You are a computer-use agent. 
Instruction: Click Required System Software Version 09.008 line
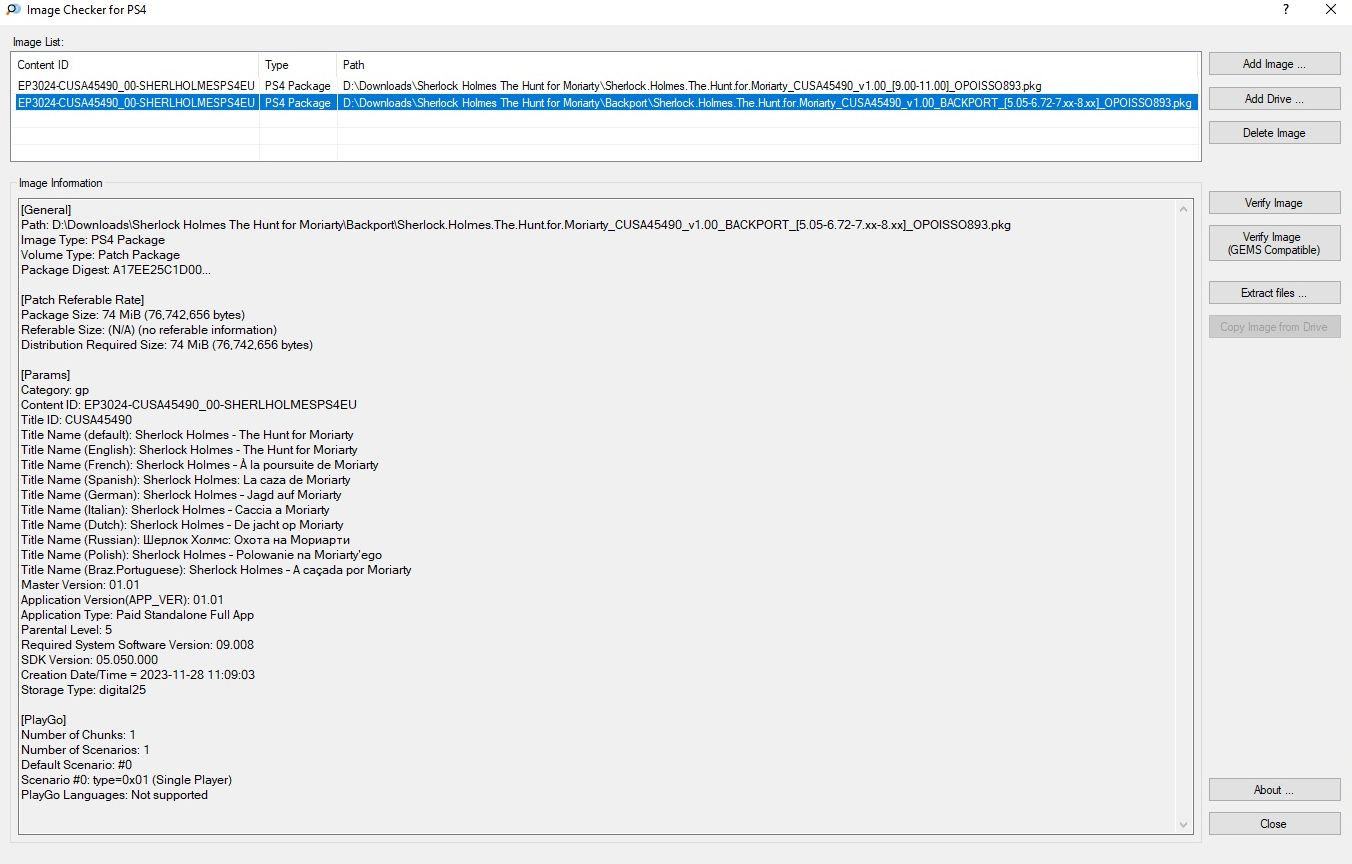[137, 645]
